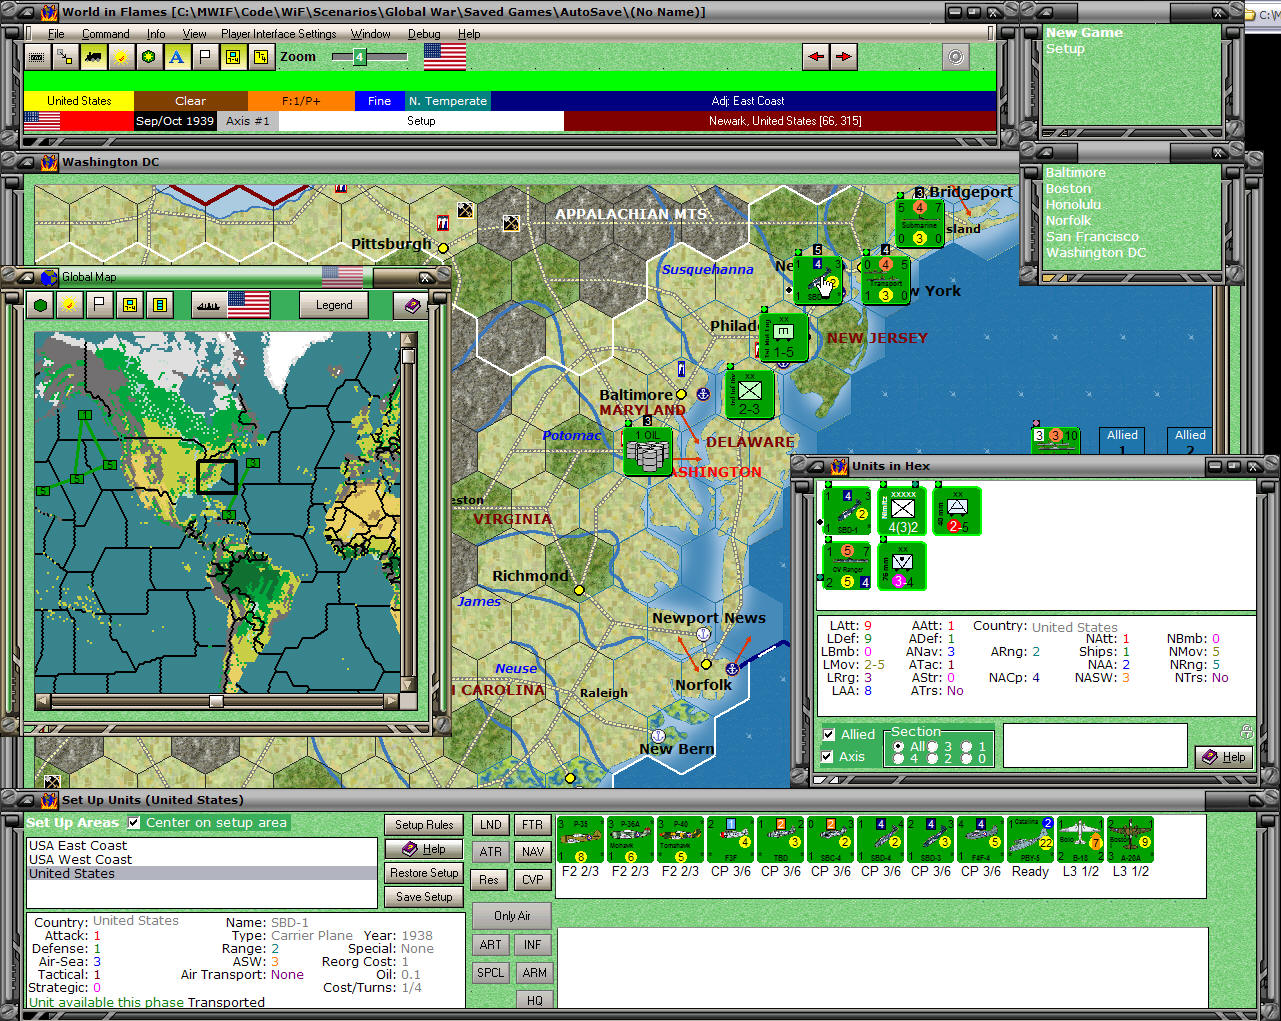This screenshot has height=1021, width=1281.
Task: Select the 4(3)2 unit in Units in Hex
Action: pos(903,511)
